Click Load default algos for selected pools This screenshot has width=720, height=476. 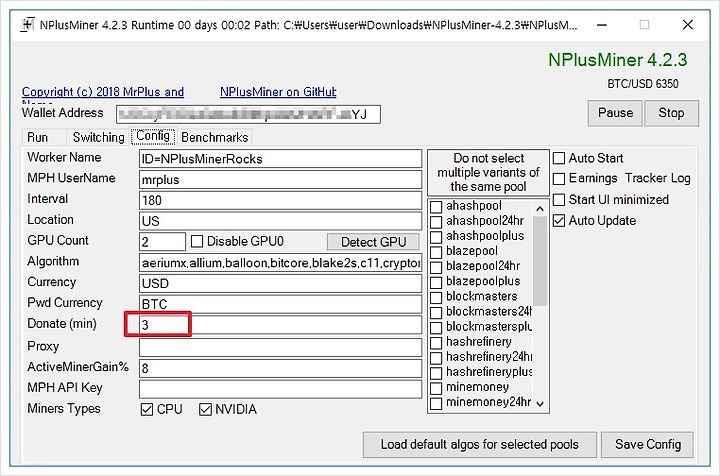pos(479,444)
